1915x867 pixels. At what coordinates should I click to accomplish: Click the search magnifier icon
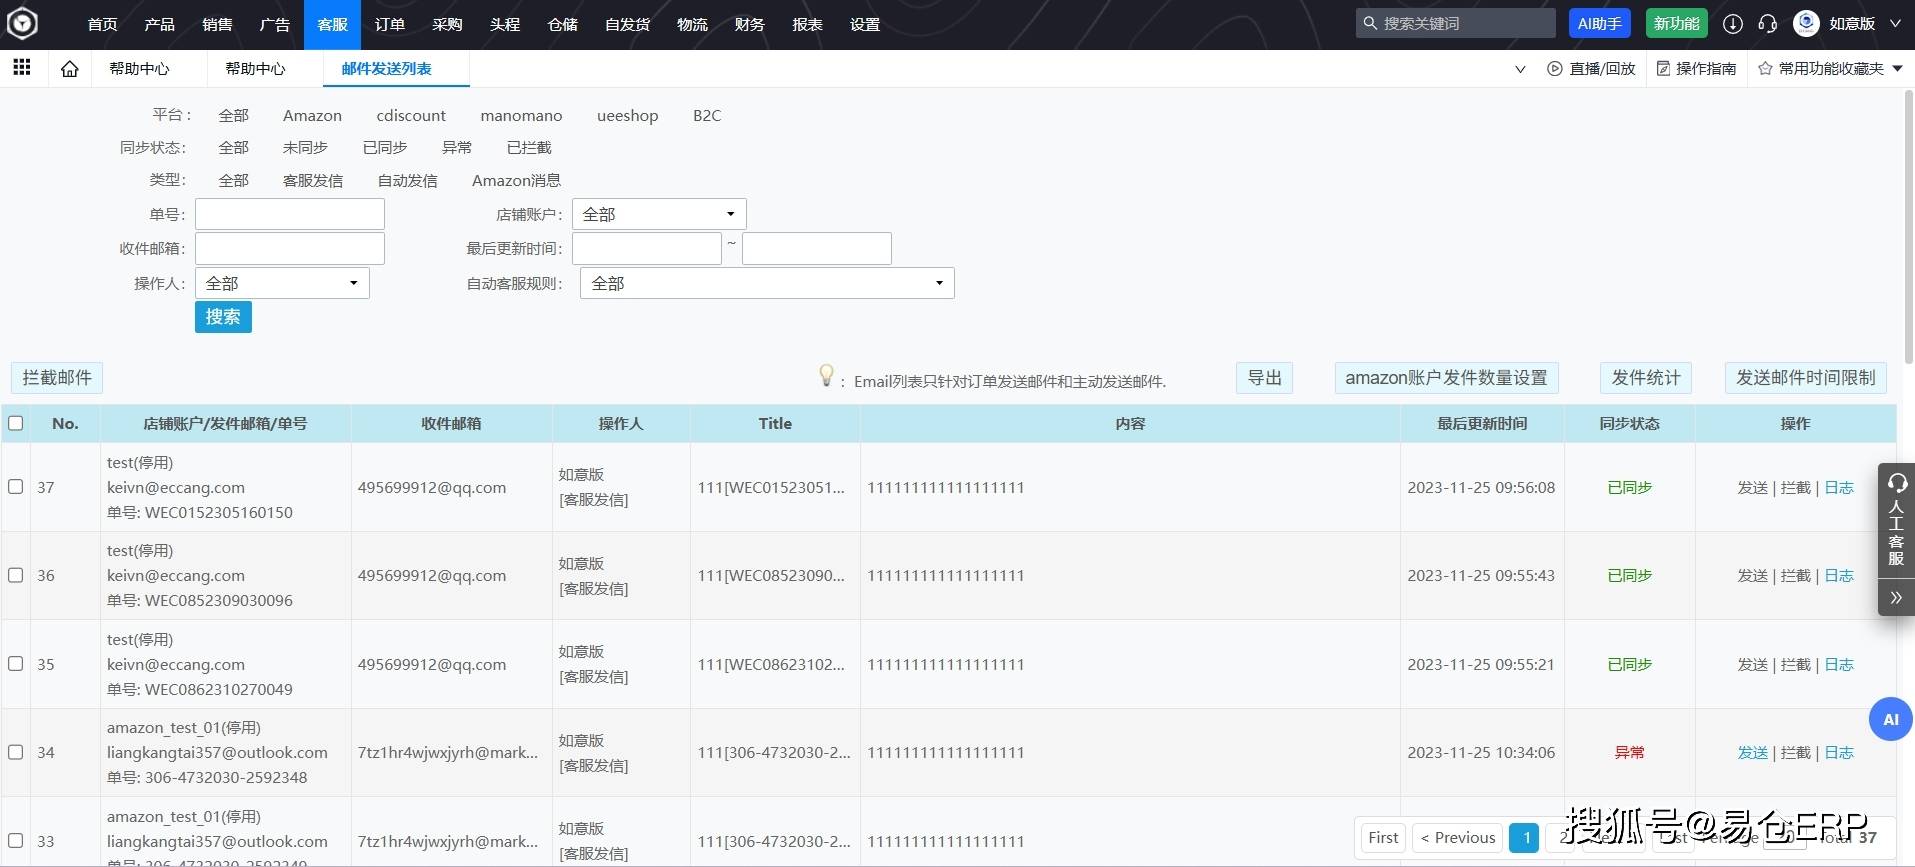1370,23
